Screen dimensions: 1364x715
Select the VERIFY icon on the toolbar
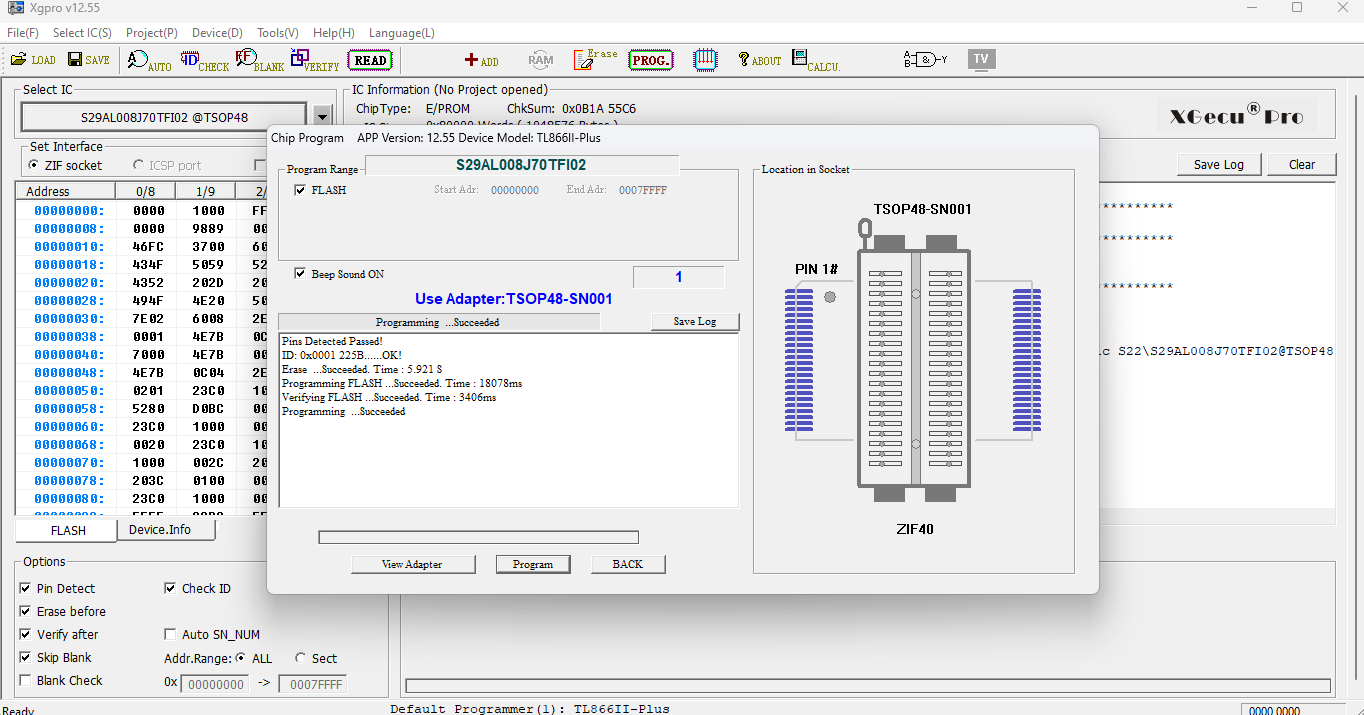tap(314, 59)
